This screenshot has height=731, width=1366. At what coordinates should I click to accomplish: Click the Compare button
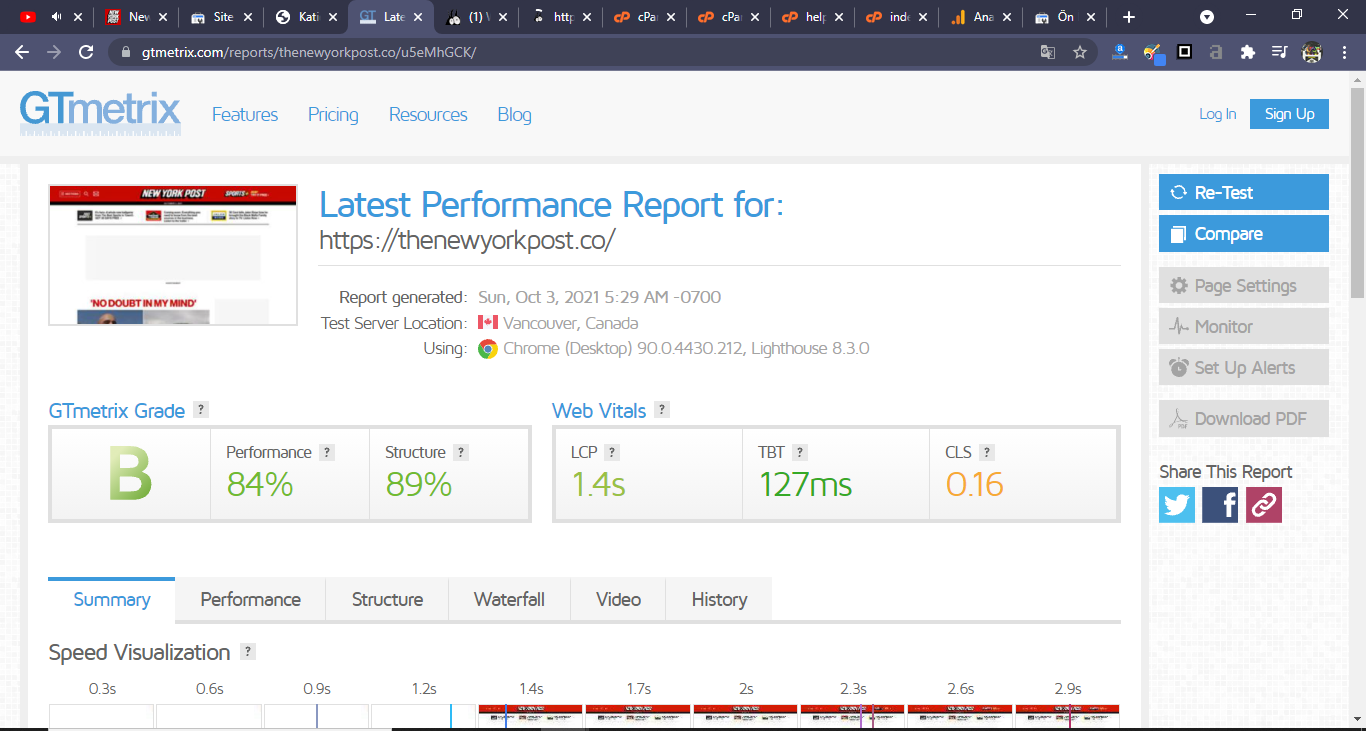pyautogui.click(x=1244, y=234)
